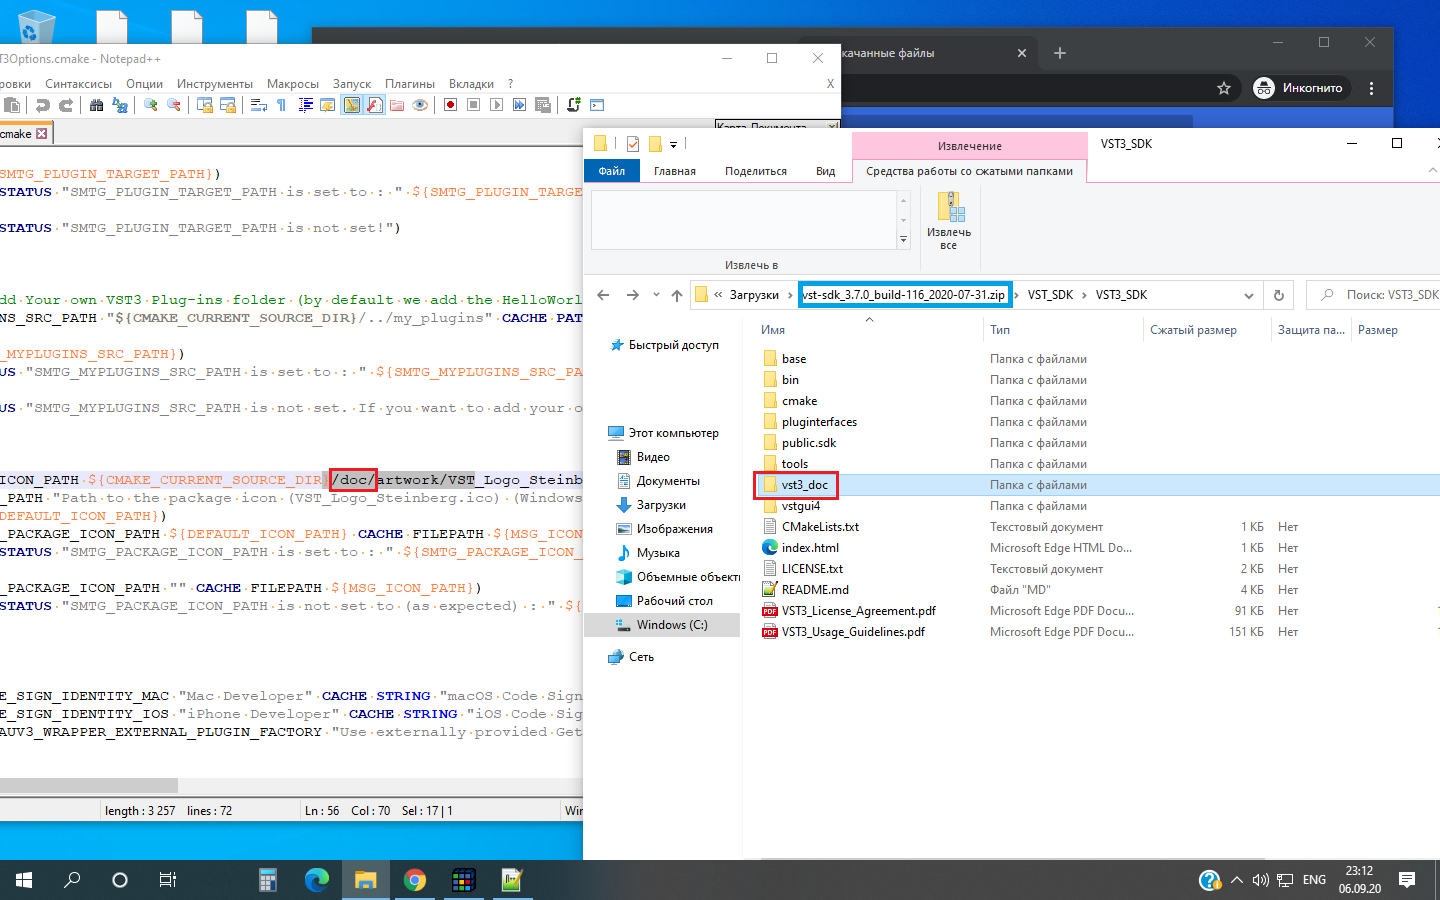Click the Notepad++ horizontal scrollbar thumb
This screenshot has height=900, width=1440.
point(89,786)
